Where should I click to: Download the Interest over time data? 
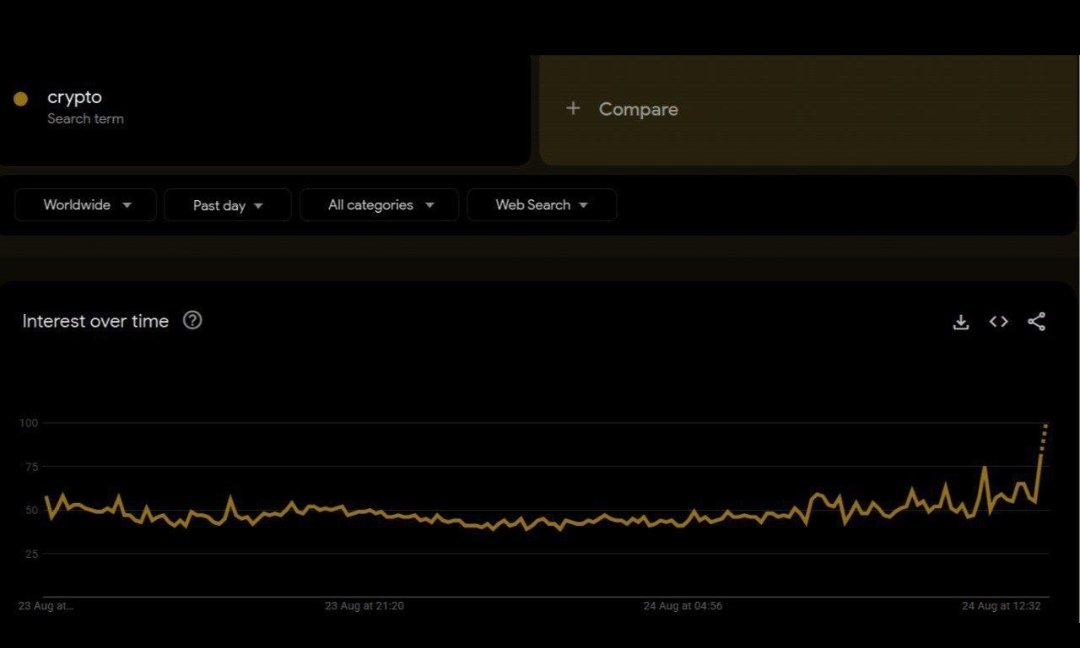click(961, 322)
